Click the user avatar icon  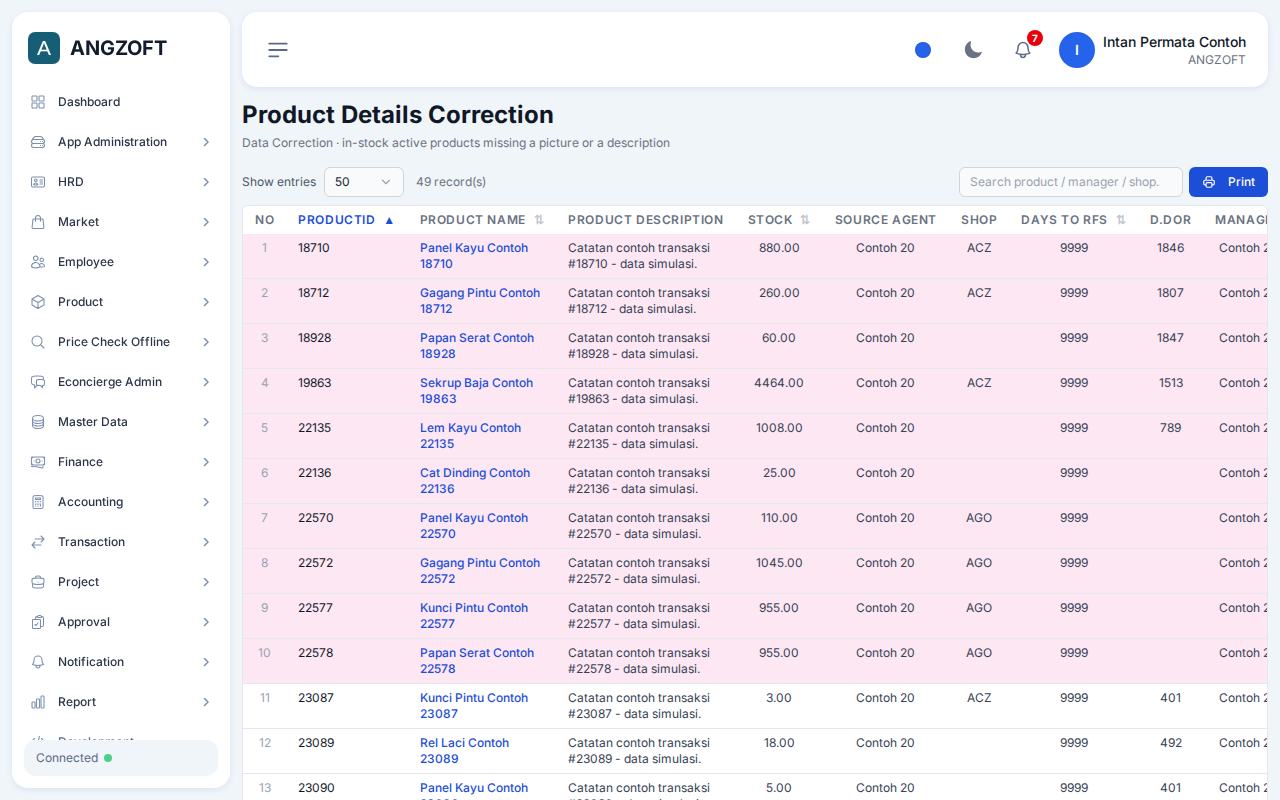pos(1077,50)
